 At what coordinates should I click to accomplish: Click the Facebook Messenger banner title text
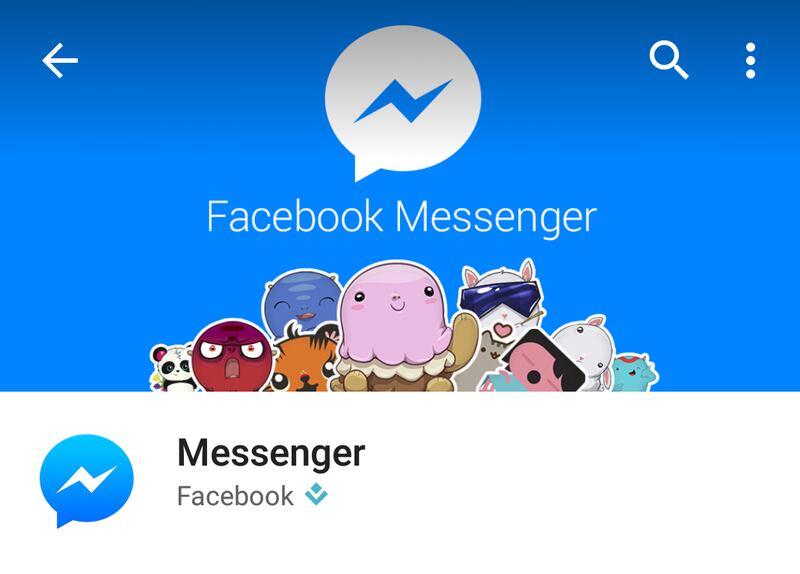402,217
